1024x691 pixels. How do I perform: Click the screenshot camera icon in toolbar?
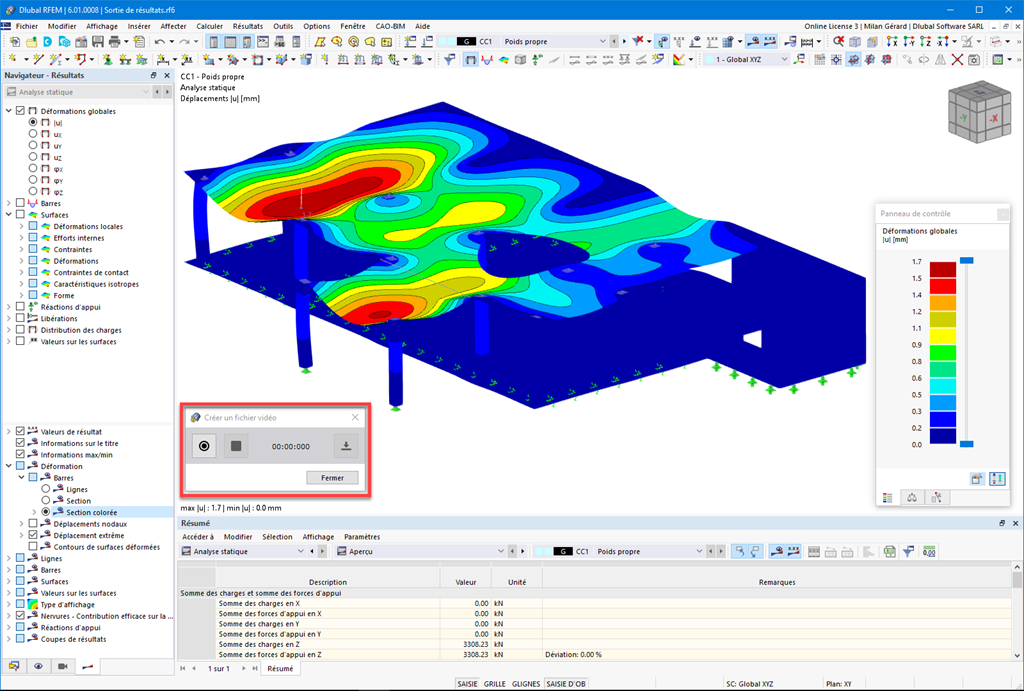click(x=974, y=59)
